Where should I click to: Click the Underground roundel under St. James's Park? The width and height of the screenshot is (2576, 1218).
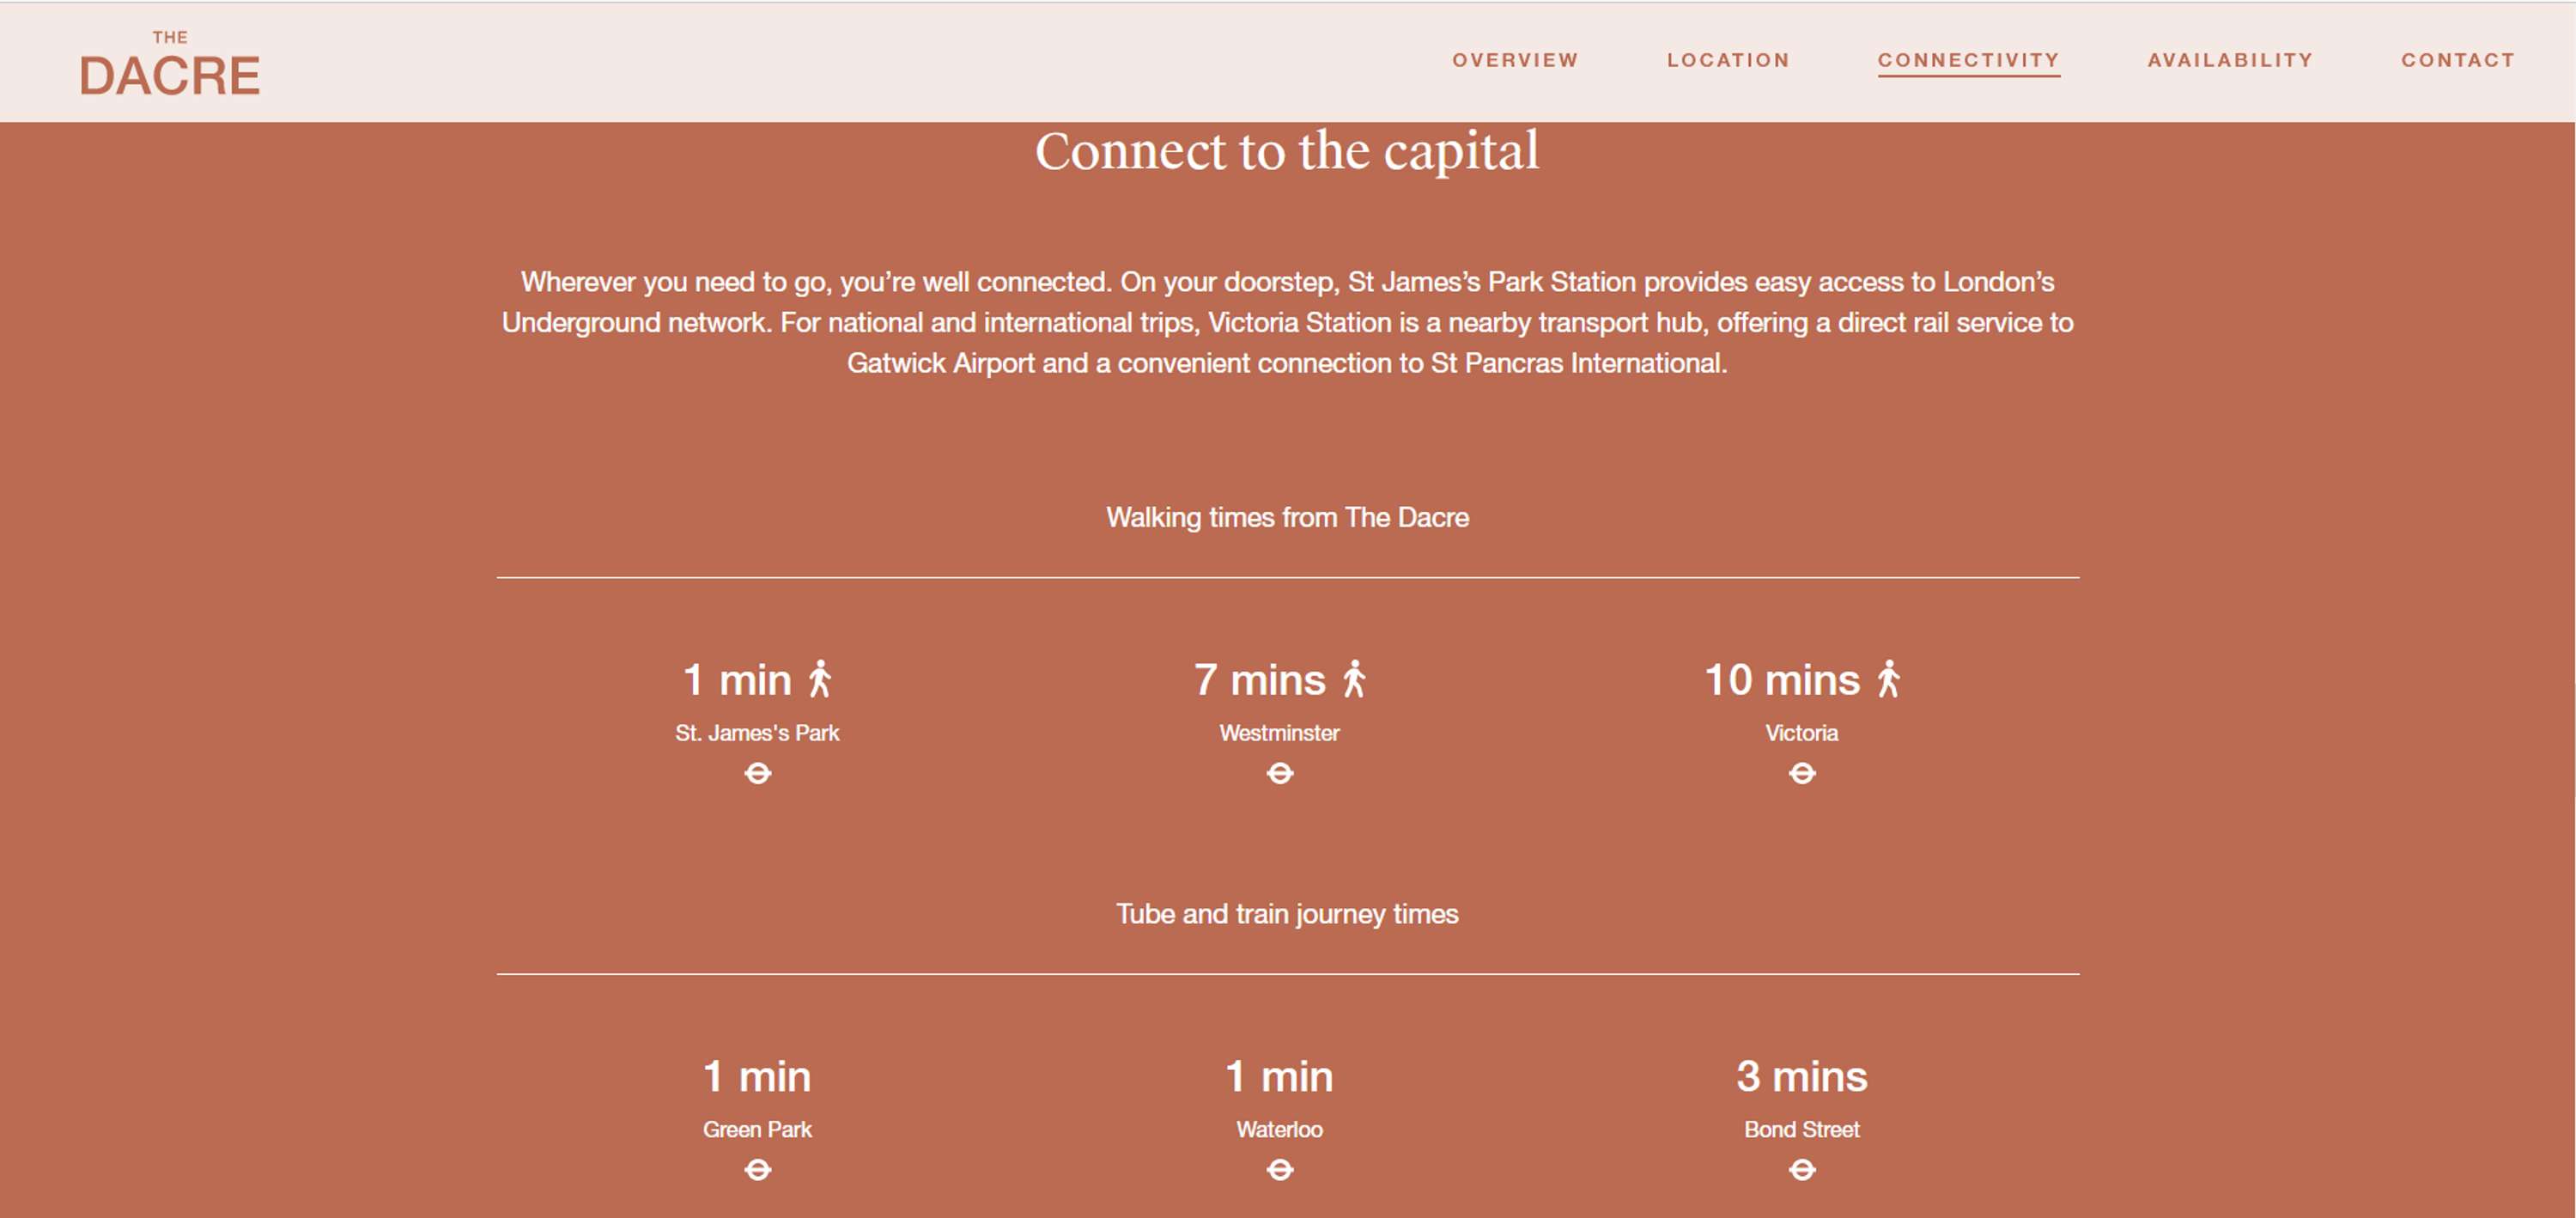coord(757,773)
